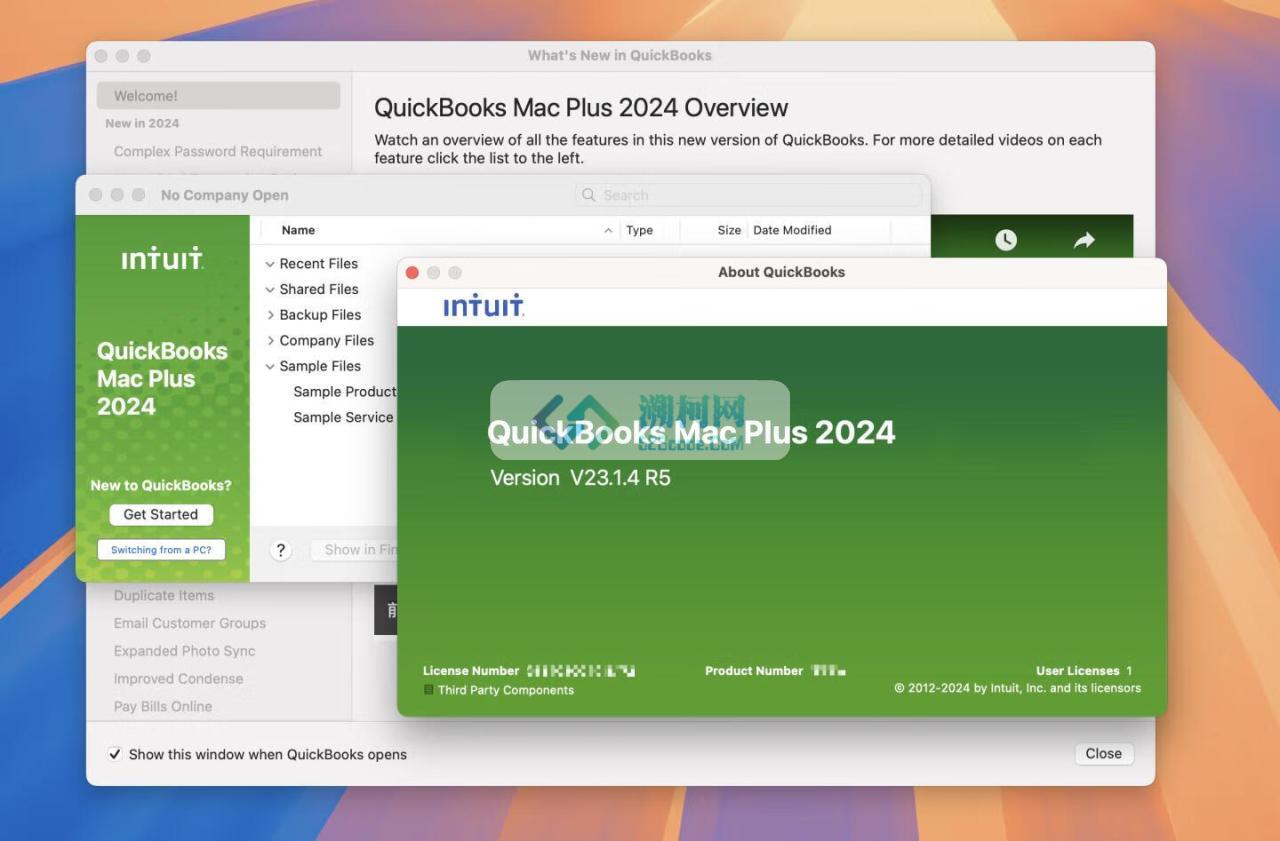1280x841 pixels.
Task: Click the Version V23.1.4 R5 text
Action: click(x=580, y=478)
